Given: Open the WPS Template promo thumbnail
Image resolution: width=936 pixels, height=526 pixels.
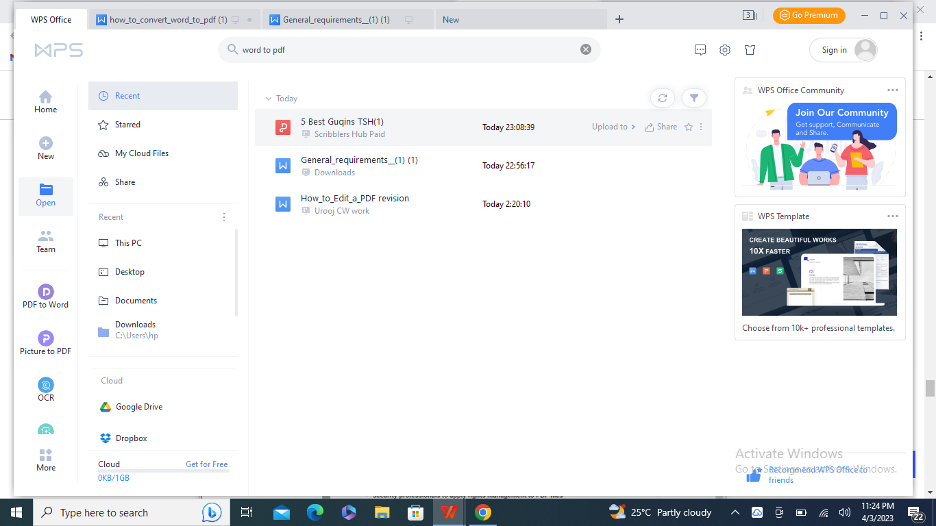Looking at the screenshot, I should click(819, 272).
